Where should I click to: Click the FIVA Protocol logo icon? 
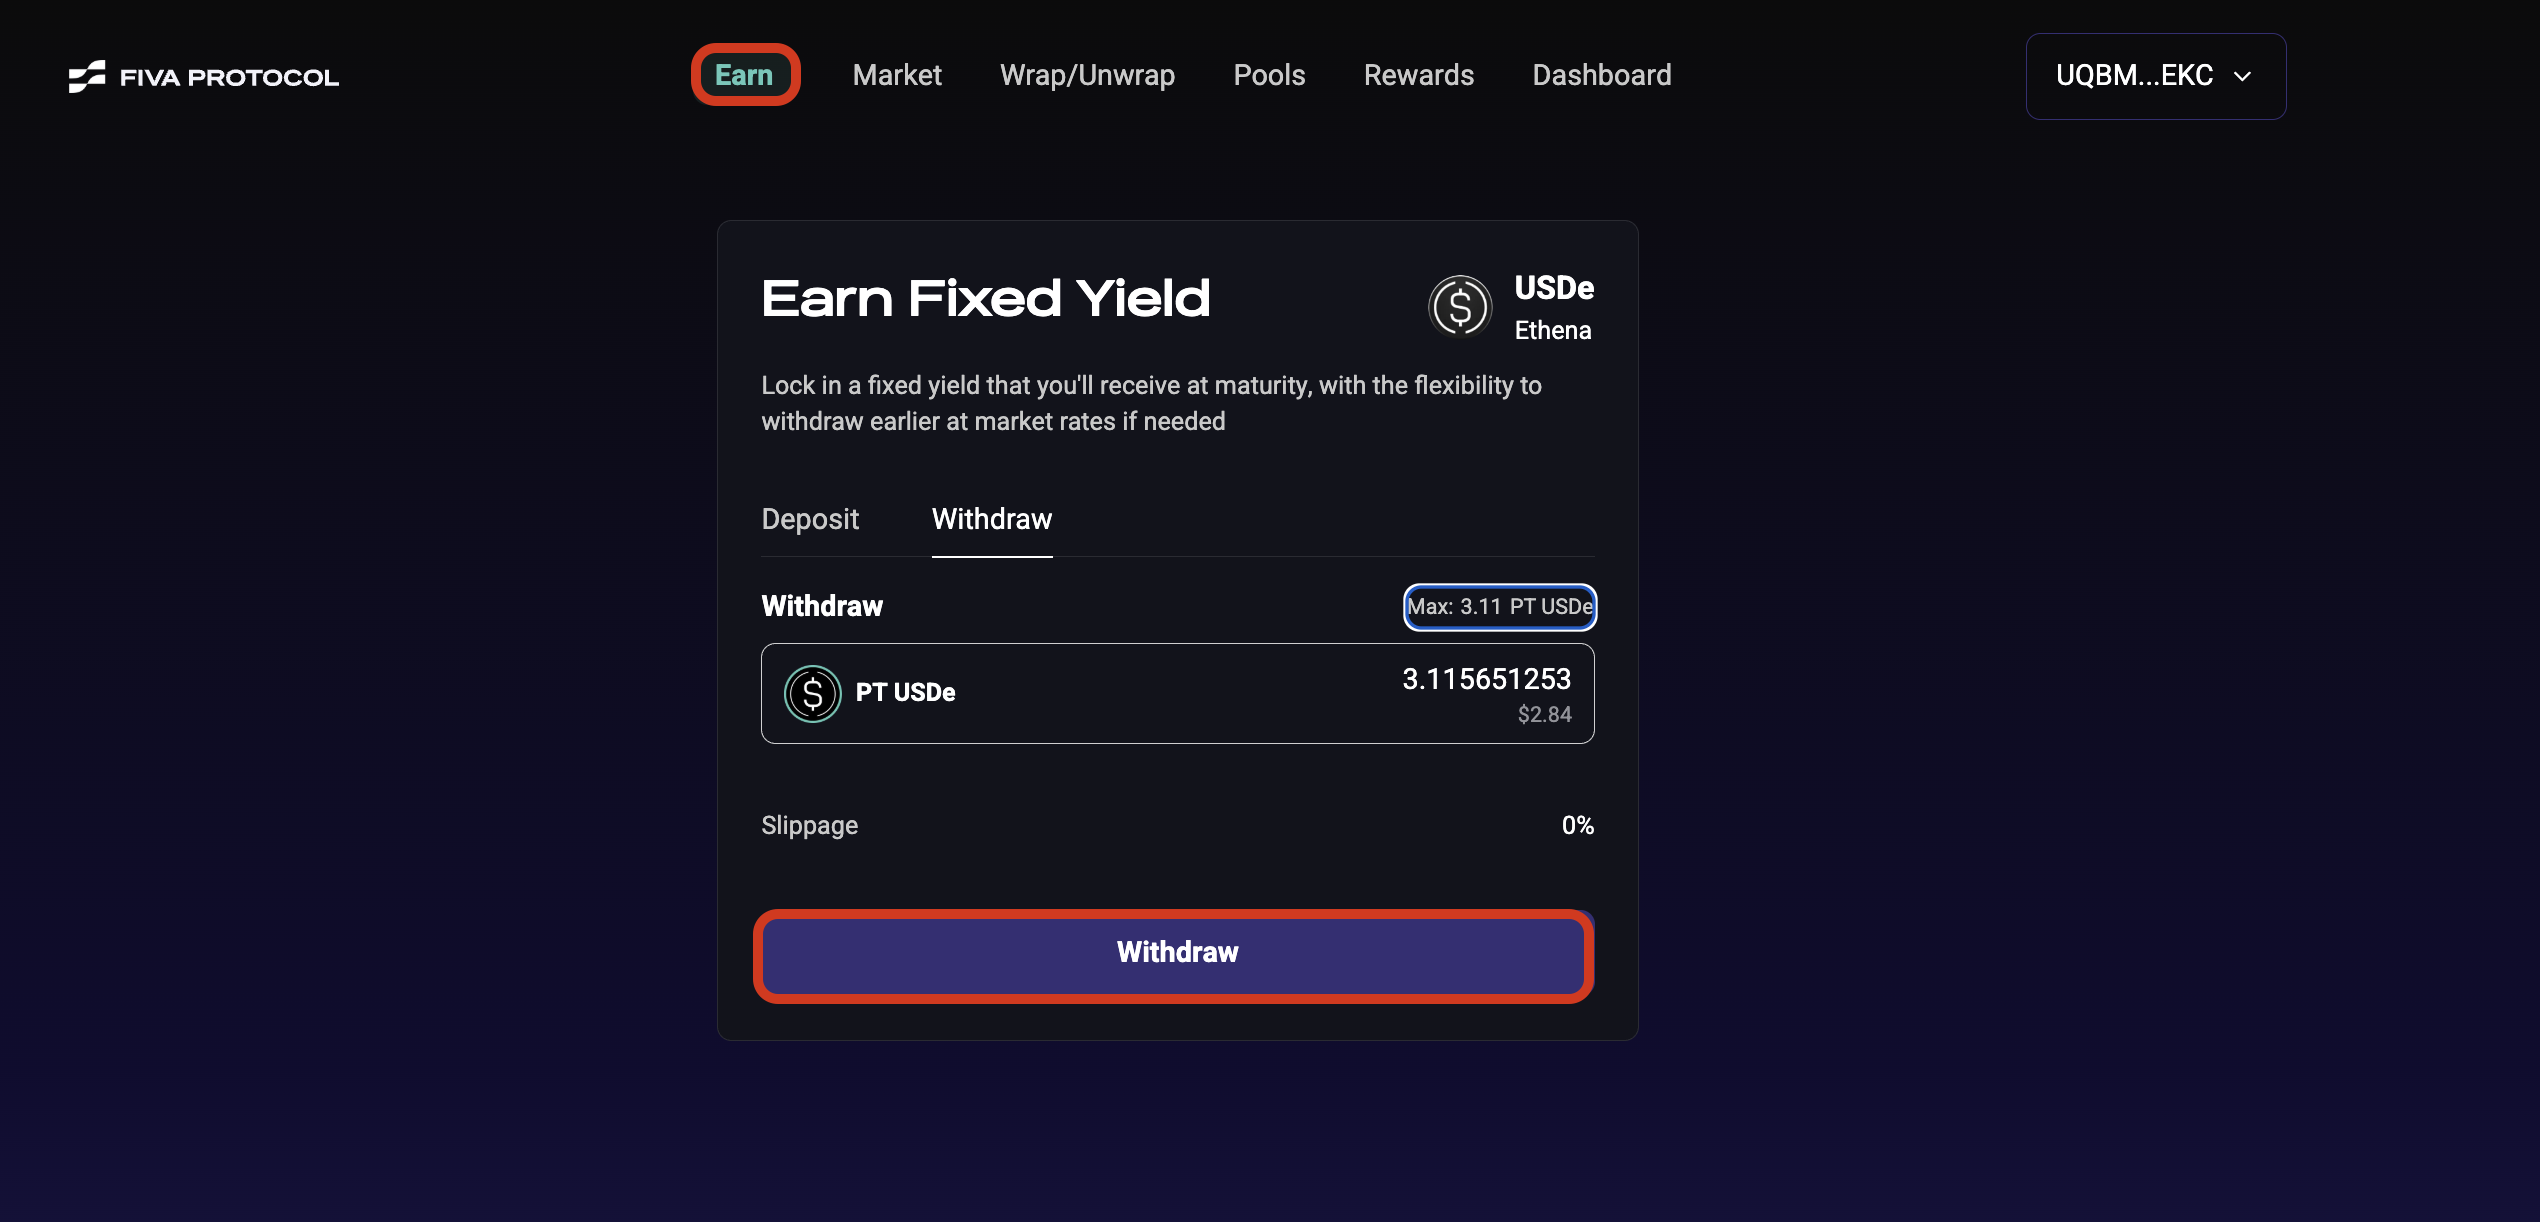point(87,76)
